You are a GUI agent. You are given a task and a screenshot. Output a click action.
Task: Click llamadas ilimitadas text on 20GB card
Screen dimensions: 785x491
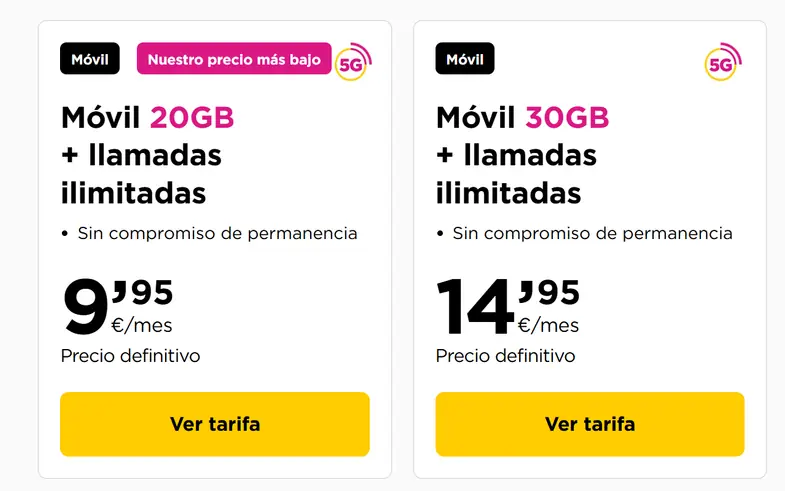tap(141, 174)
